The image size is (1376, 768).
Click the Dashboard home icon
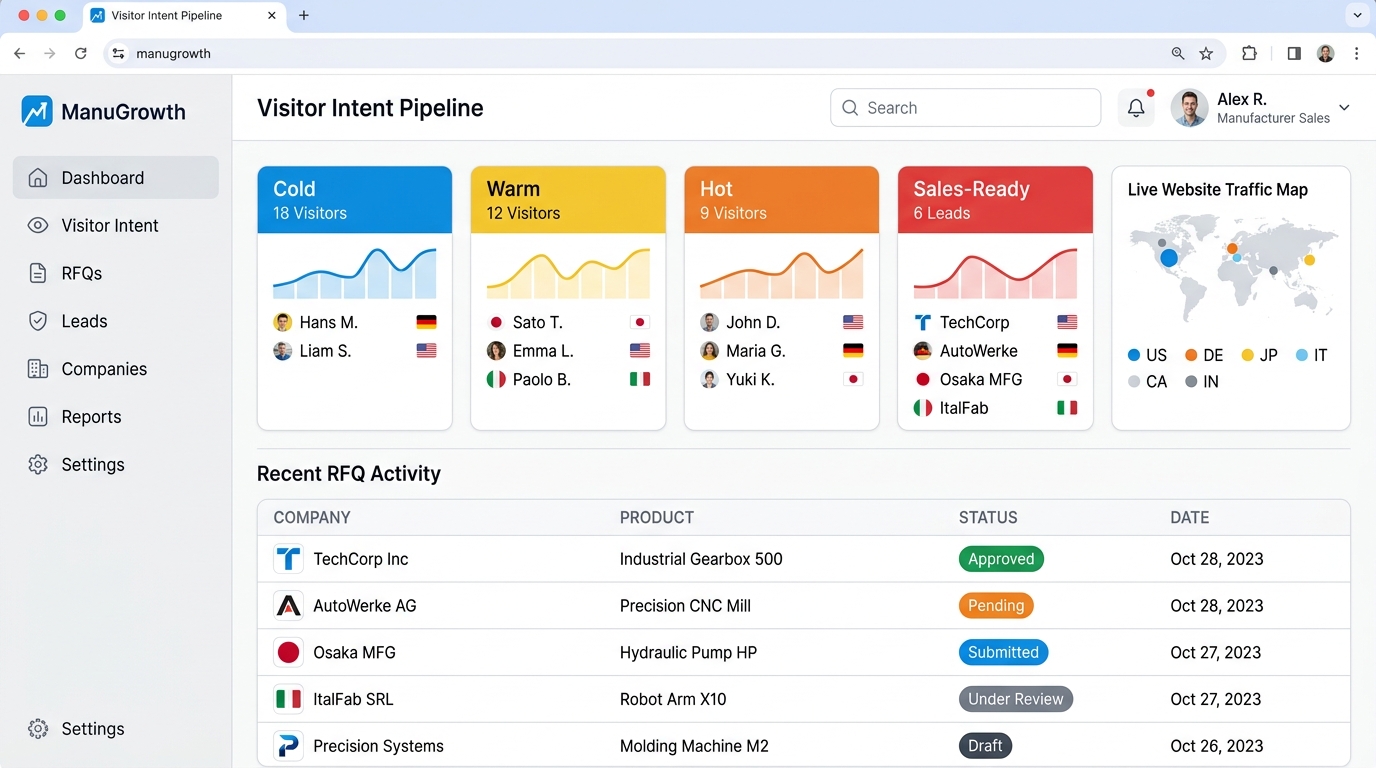click(36, 177)
